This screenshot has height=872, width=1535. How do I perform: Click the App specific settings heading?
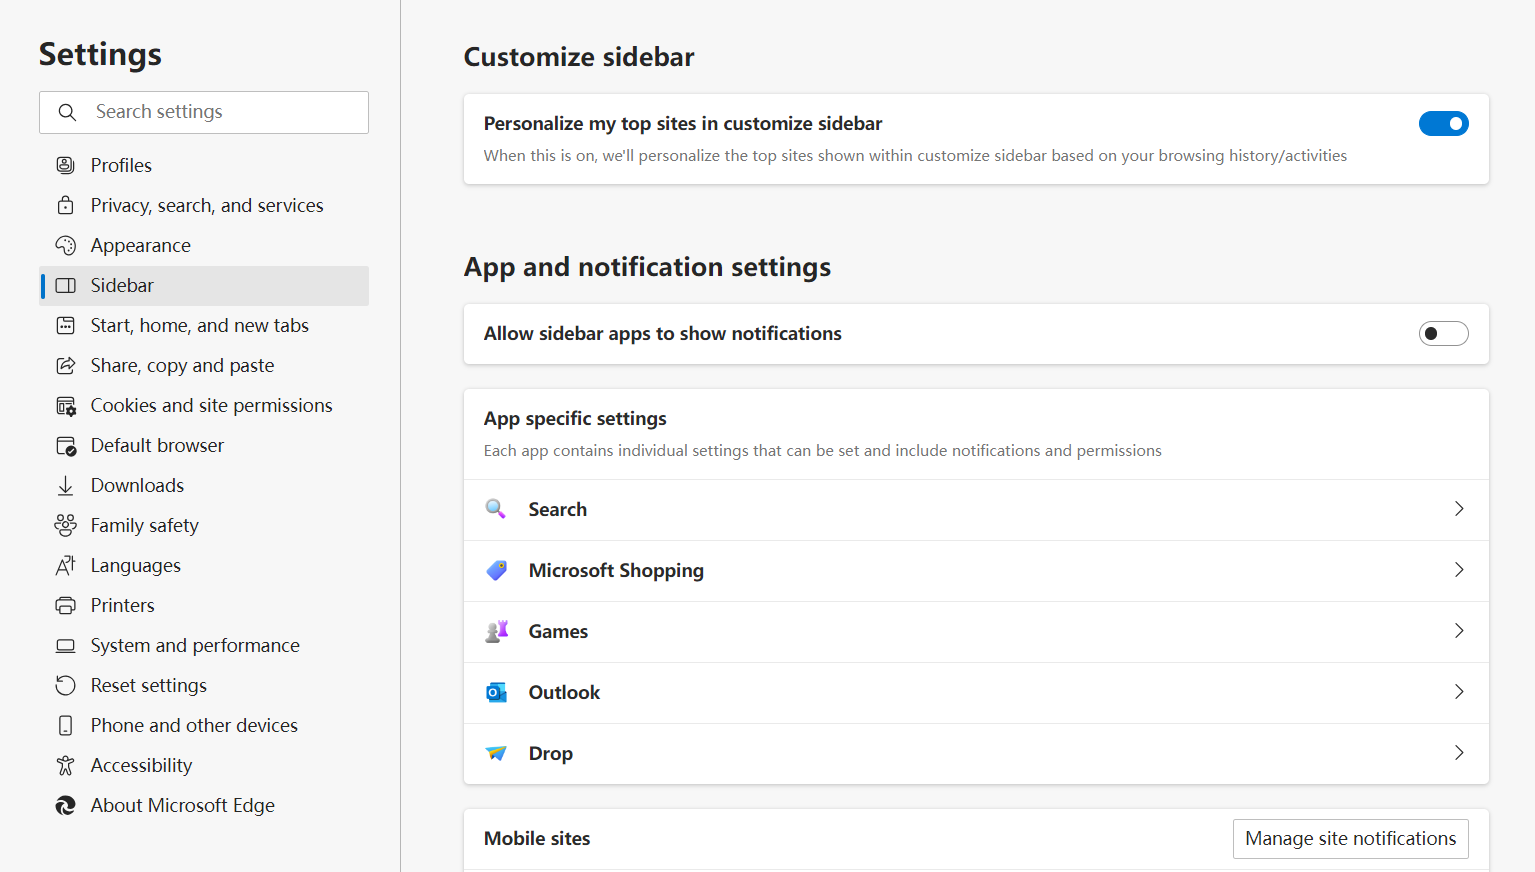tap(575, 418)
